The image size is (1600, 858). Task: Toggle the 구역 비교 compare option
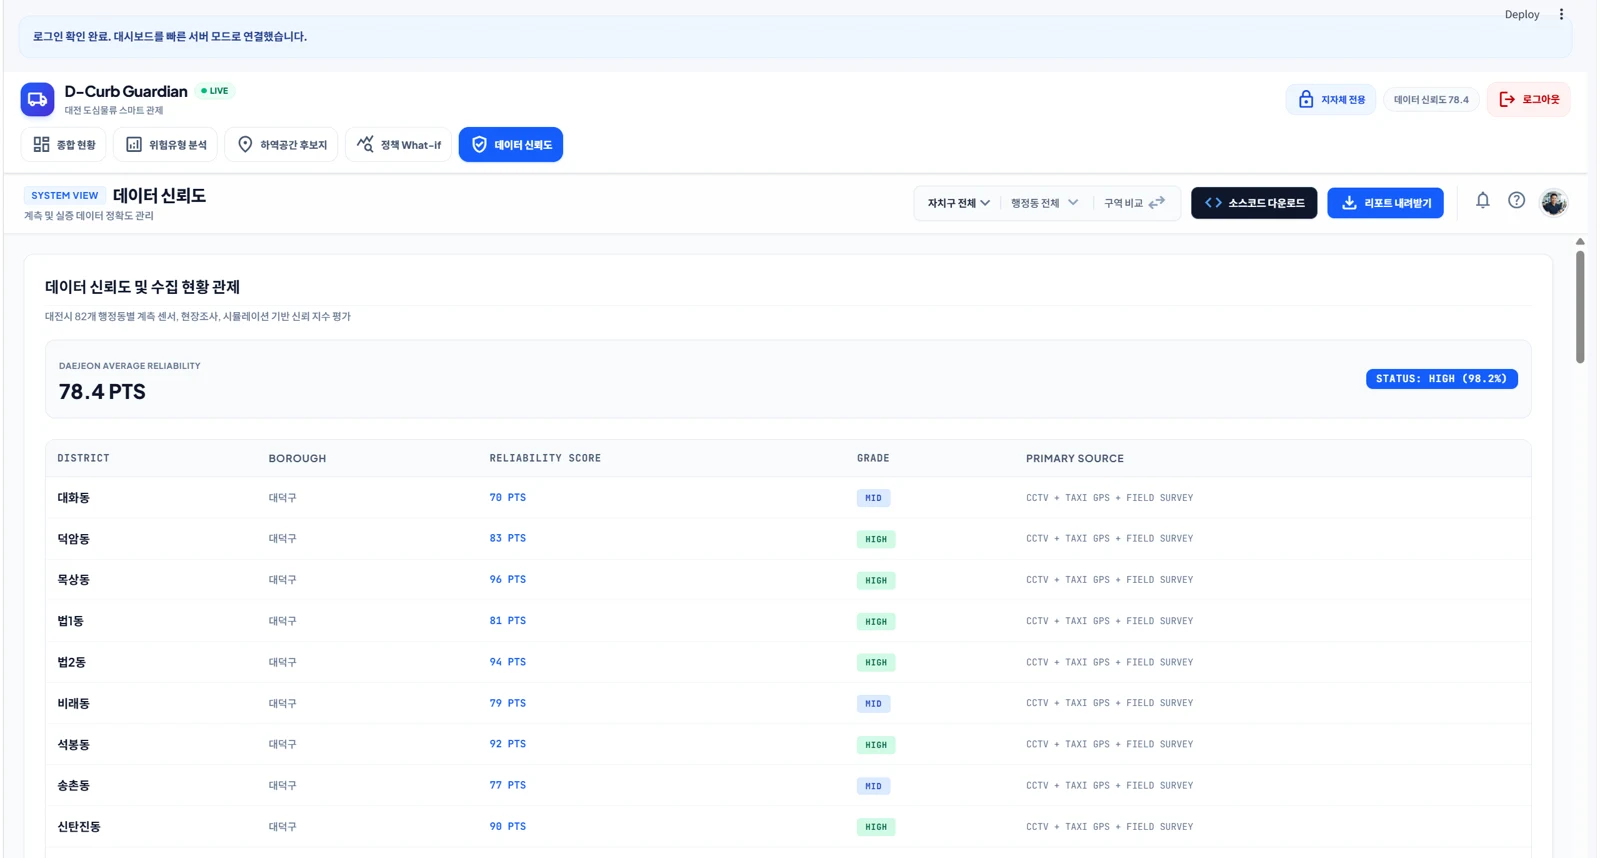(x=1134, y=203)
